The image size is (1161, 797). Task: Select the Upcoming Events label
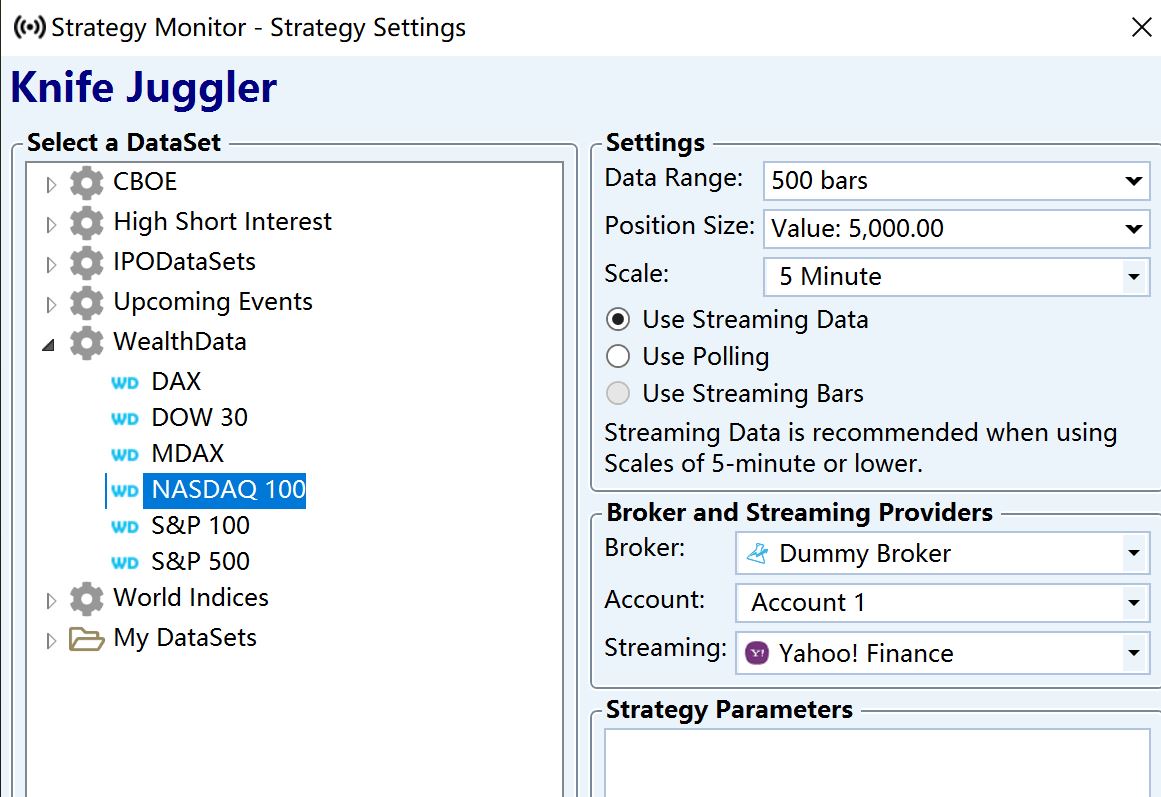(213, 302)
